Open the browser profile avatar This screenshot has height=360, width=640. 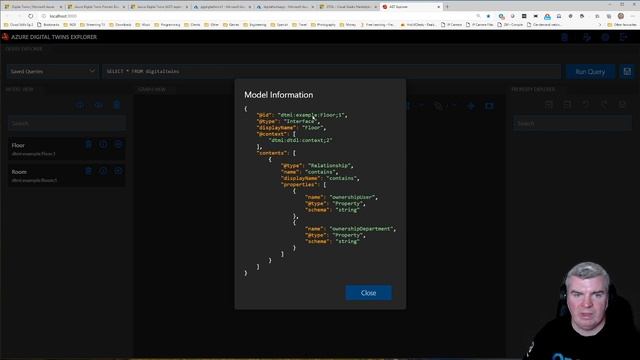coord(620,16)
